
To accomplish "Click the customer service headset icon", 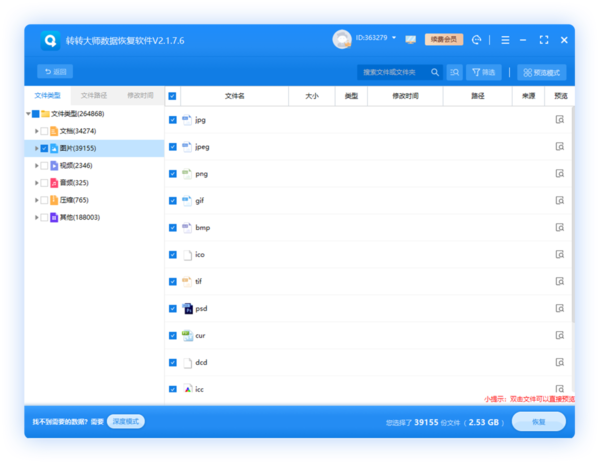I will coord(477,40).
